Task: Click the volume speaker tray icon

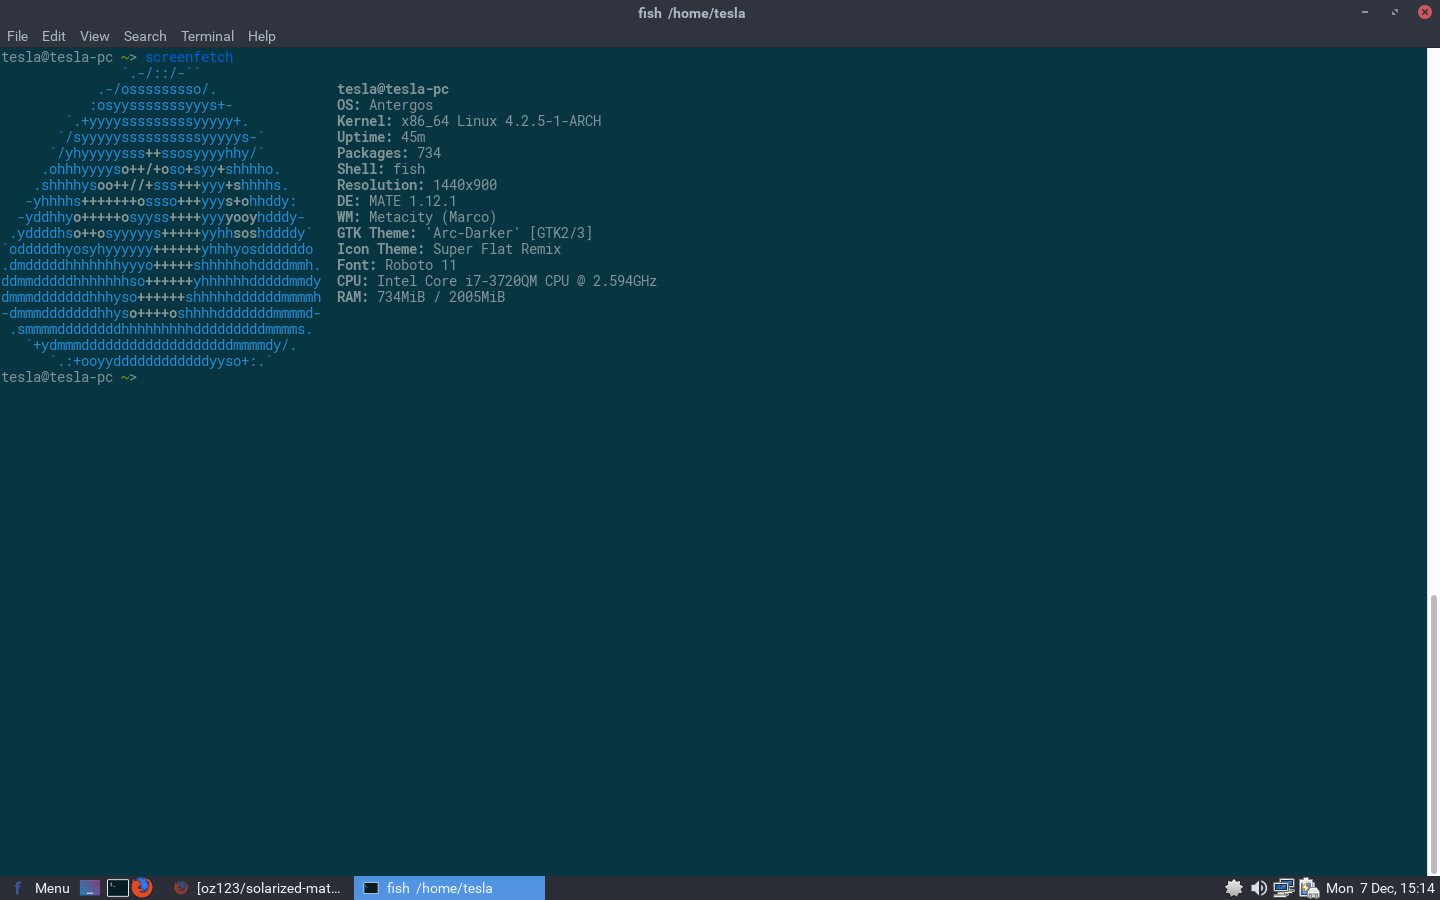Action: pyautogui.click(x=1259, y=888)
